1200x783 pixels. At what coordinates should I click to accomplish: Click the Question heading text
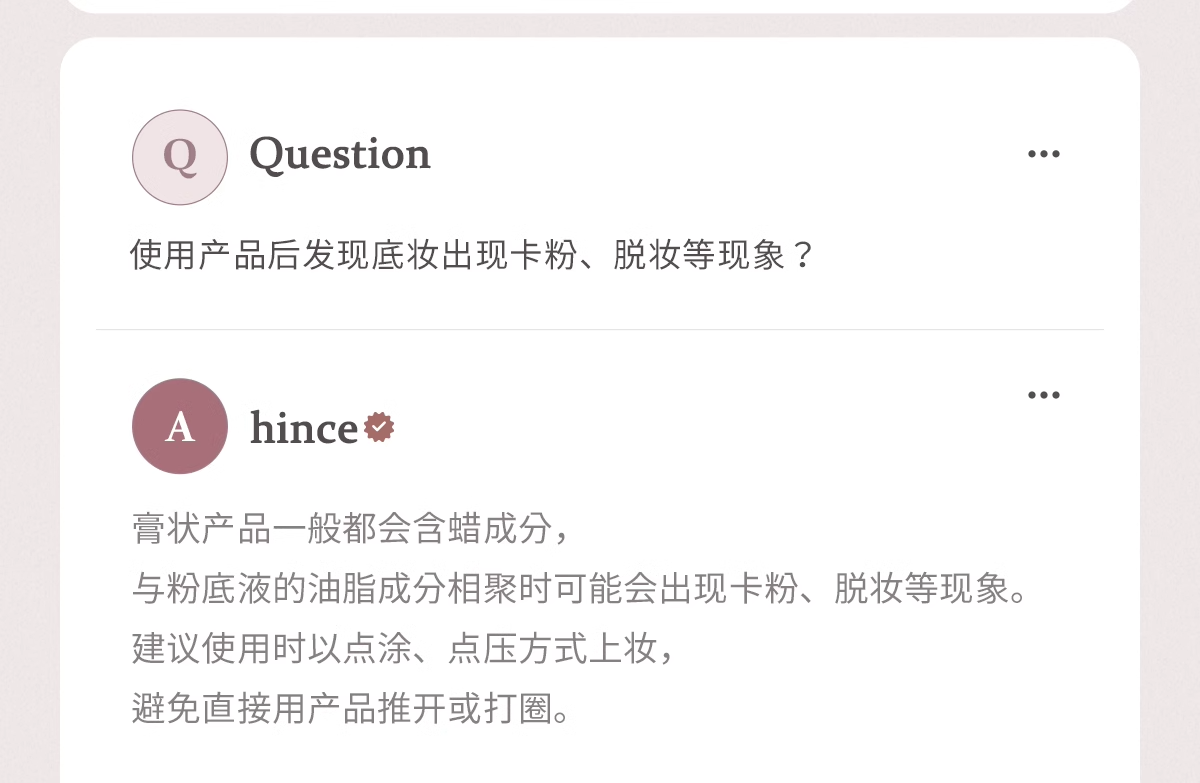(340, 154)
